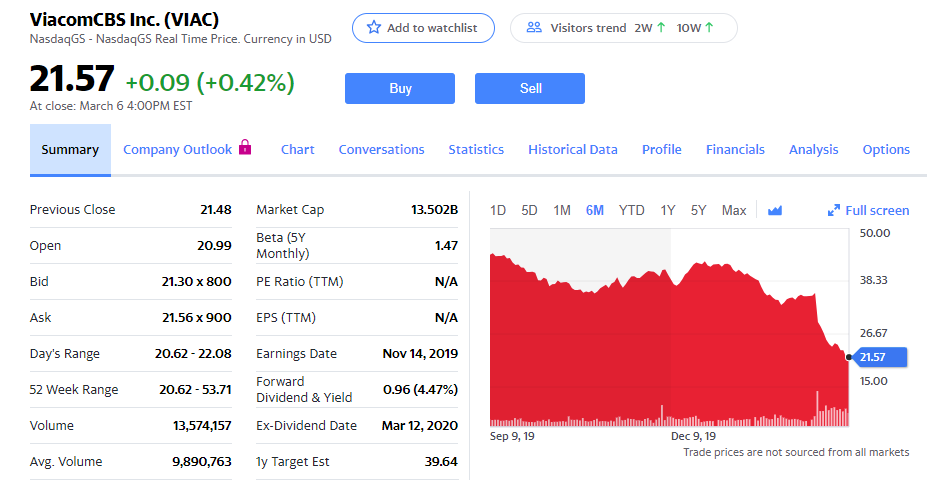
Task: Click the Visitors trend label
Action: click(588, 28)
